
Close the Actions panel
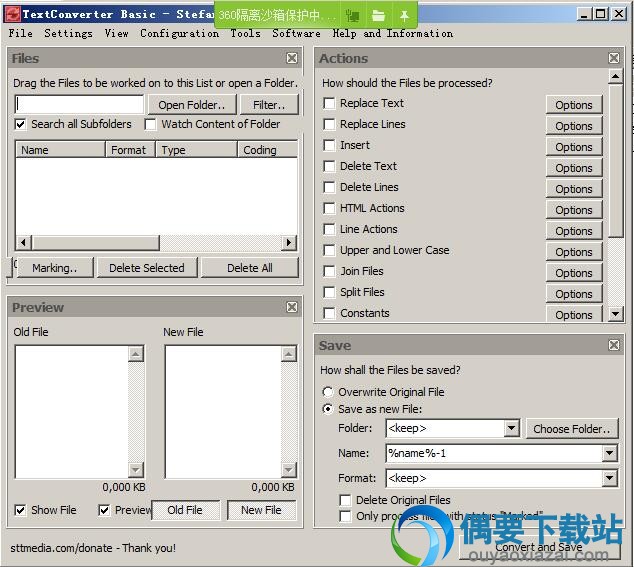tap(614, 58)
